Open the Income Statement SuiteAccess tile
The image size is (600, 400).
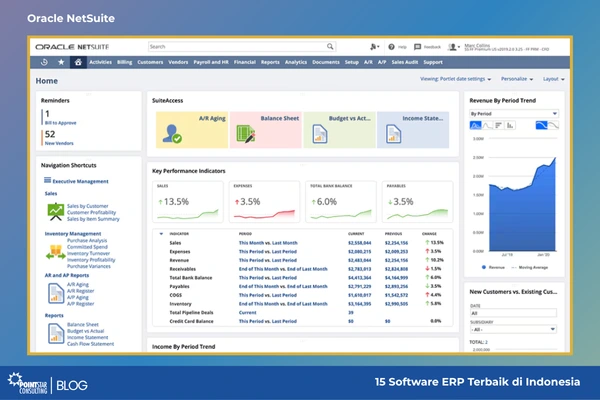coord(413,130)
